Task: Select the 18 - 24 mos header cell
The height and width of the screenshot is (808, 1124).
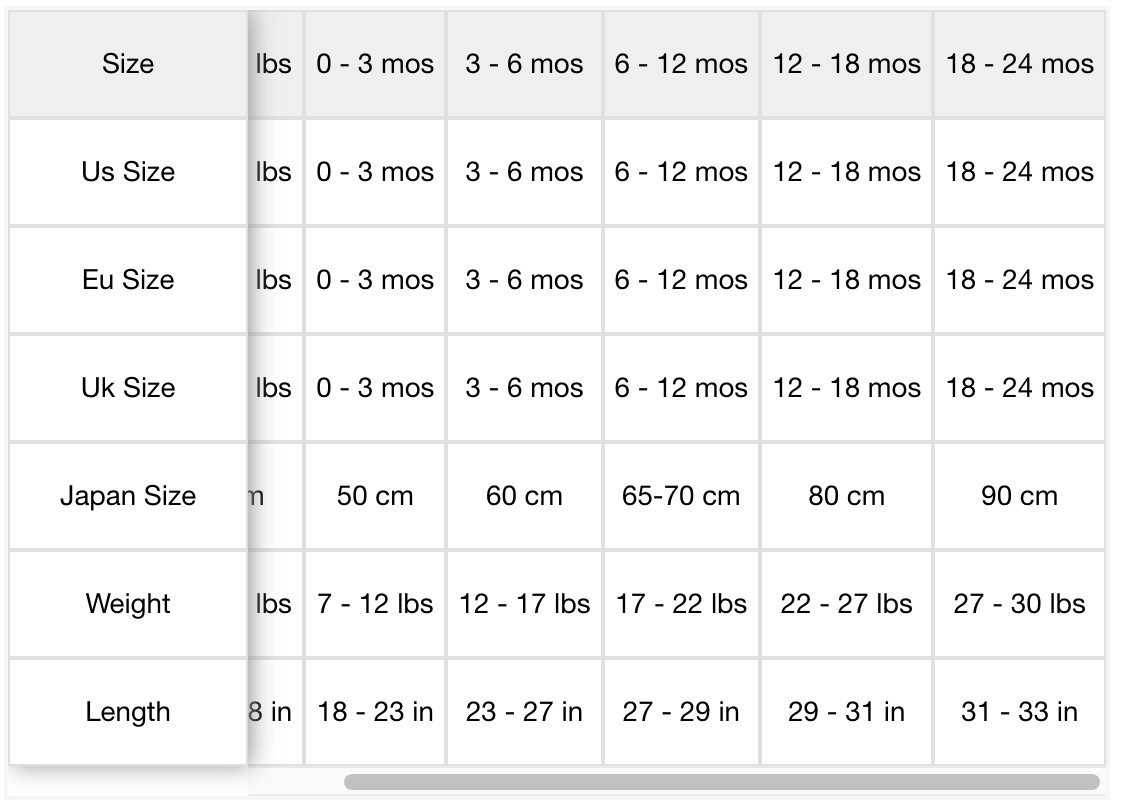Action: tap(1019, 64)
